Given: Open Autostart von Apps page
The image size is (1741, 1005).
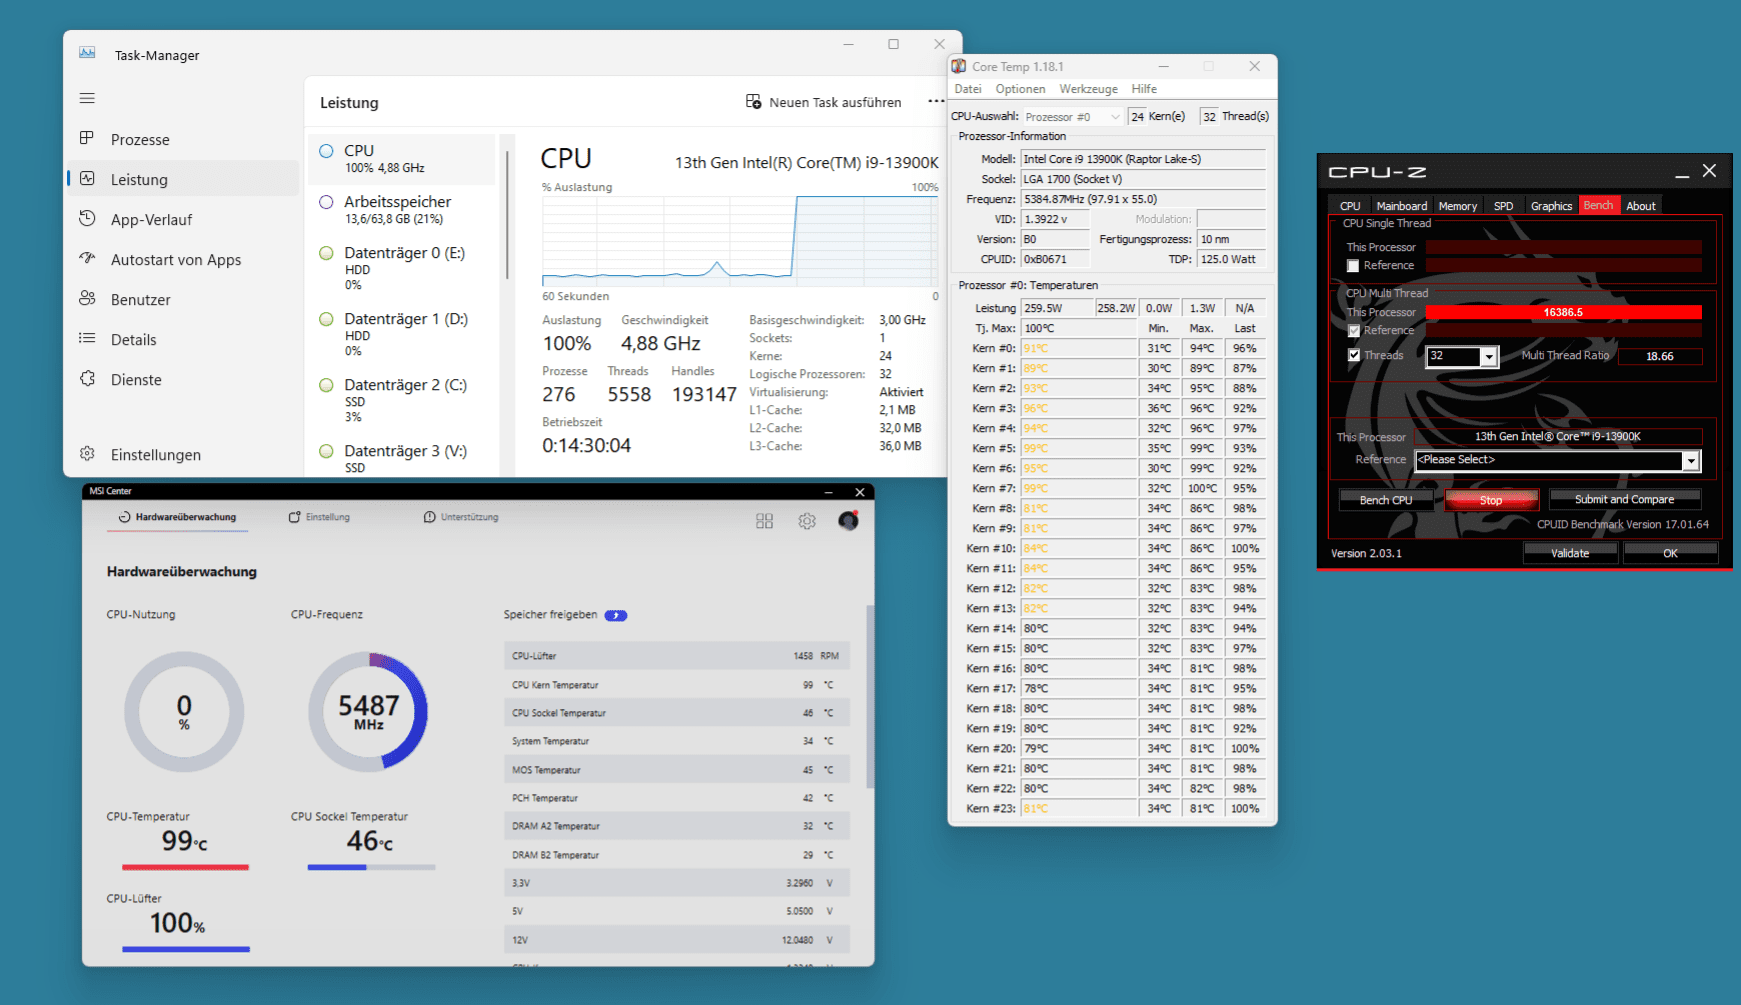Looking at the screenshot, I should point(183,259).
